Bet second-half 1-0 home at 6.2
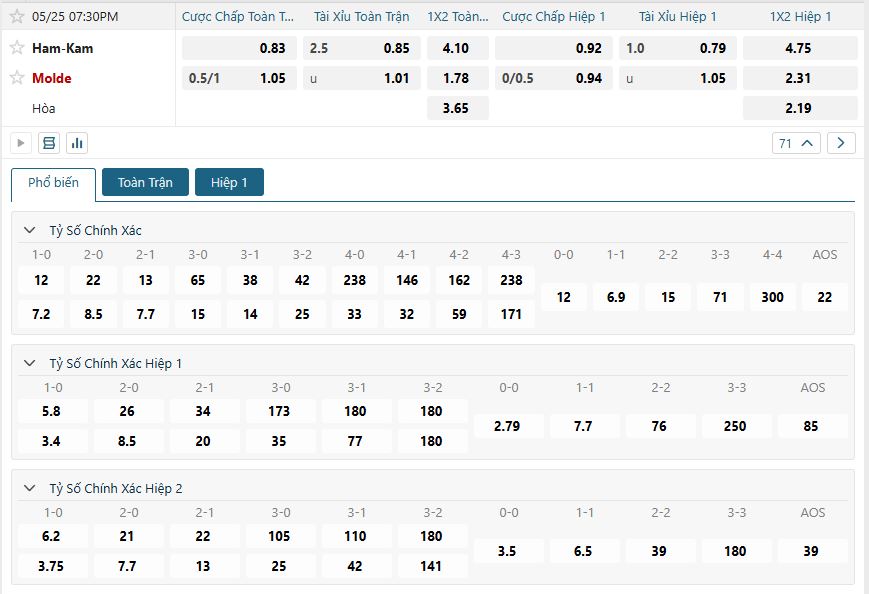Viewport: 869px width, 594px height. (x=53, y=536)
